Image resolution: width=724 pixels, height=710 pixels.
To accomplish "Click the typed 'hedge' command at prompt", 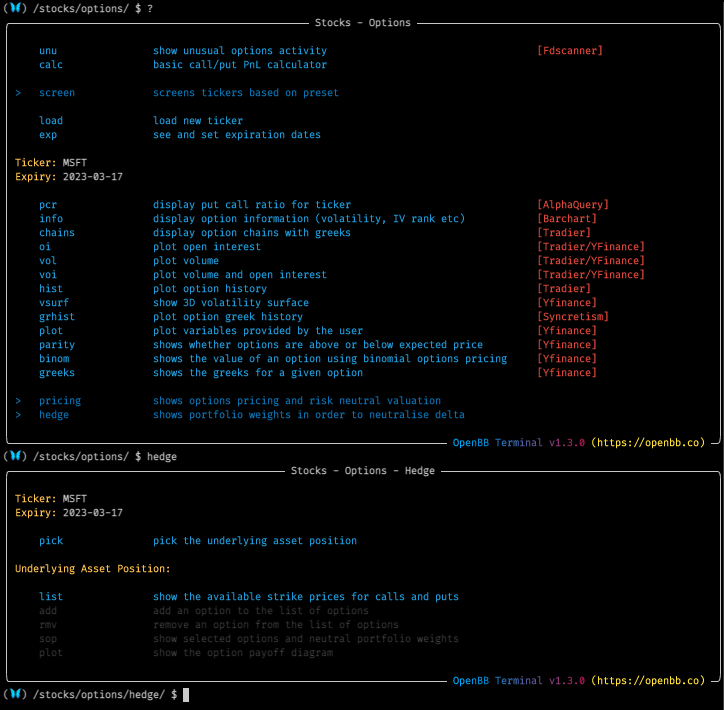I will [162, 457].
